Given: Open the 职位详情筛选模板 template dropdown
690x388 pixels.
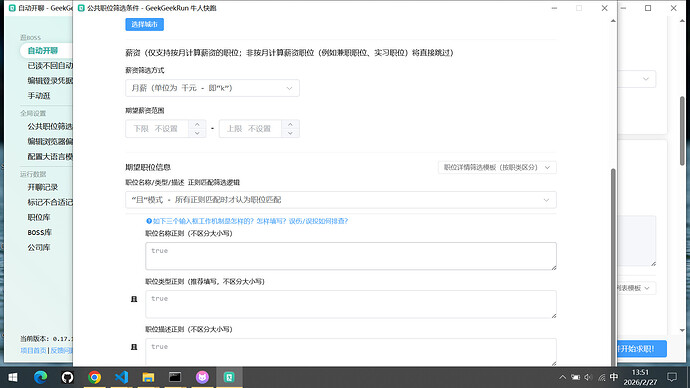Looking at the screenshot, I should pos(497,167).
